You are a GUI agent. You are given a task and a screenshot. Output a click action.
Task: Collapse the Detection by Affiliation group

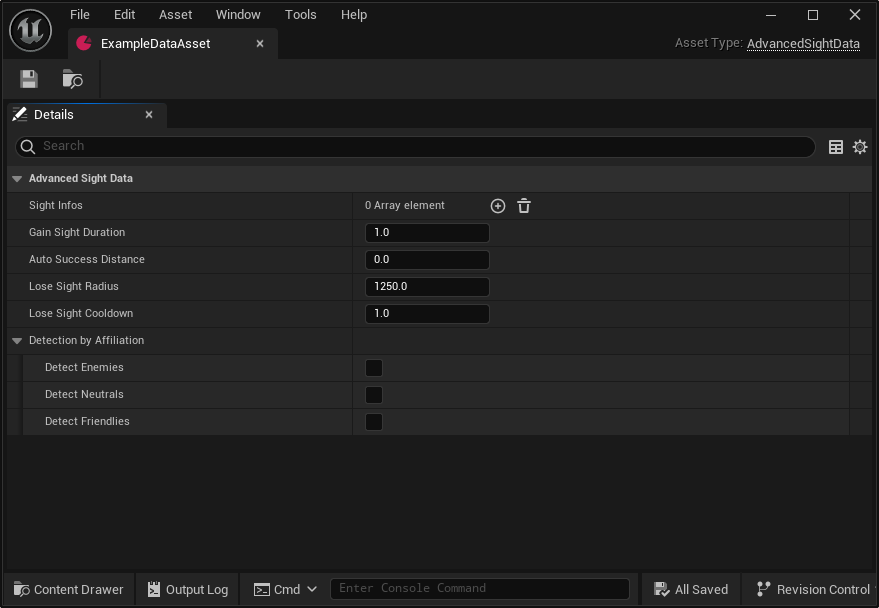(x=17, y=341)
